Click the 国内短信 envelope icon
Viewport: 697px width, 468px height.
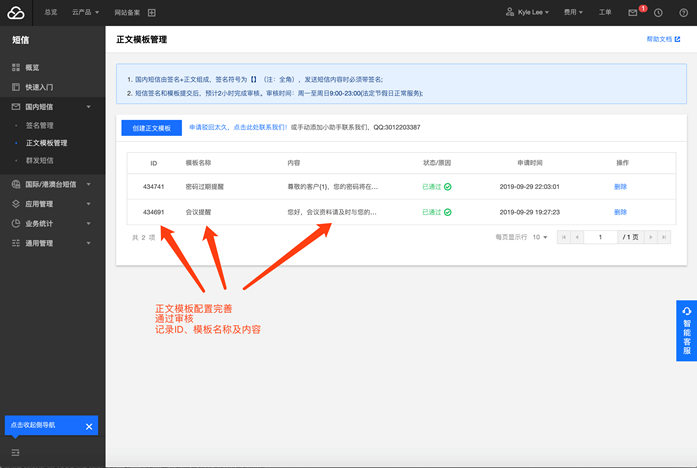pyautogui.click(x=16, y=107)
